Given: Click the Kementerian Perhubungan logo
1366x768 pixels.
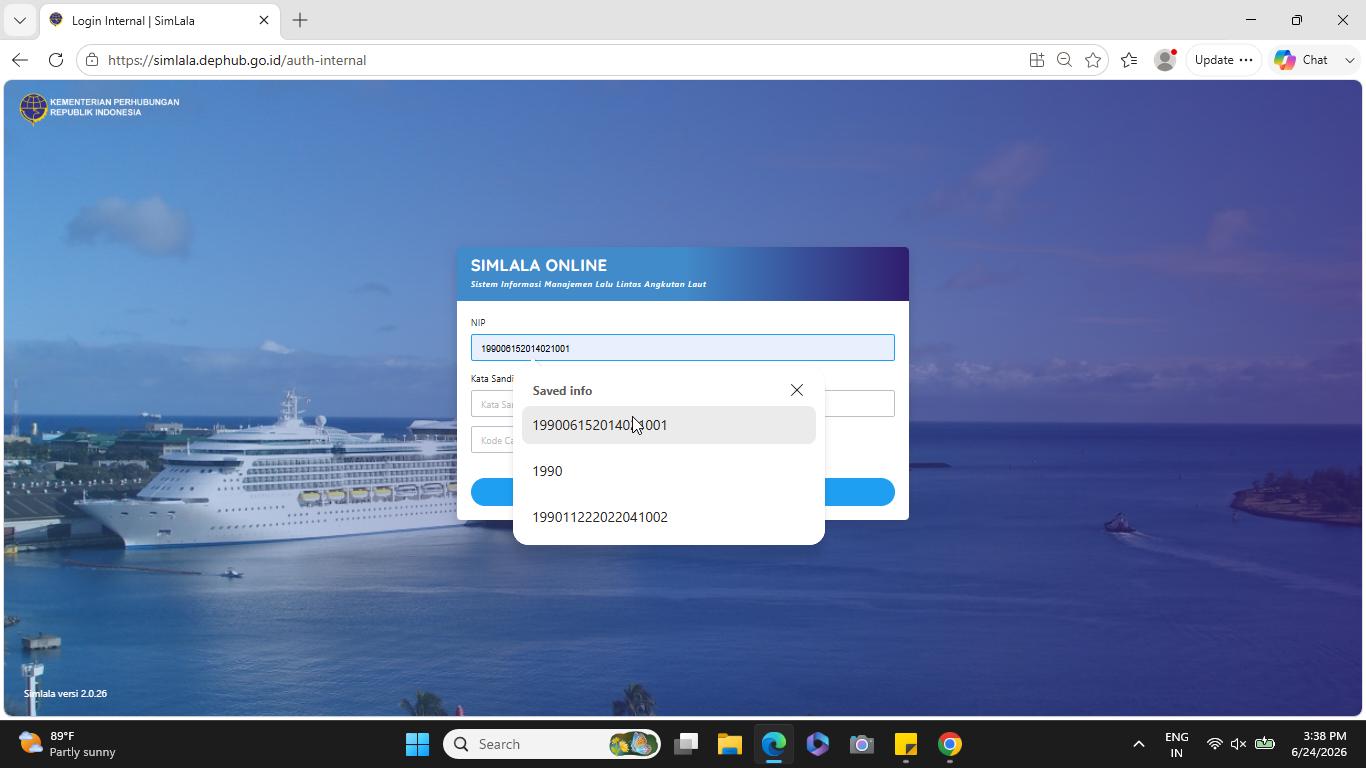Looking at the screenshot, I should pyautogui.click(x=100, y=107).
